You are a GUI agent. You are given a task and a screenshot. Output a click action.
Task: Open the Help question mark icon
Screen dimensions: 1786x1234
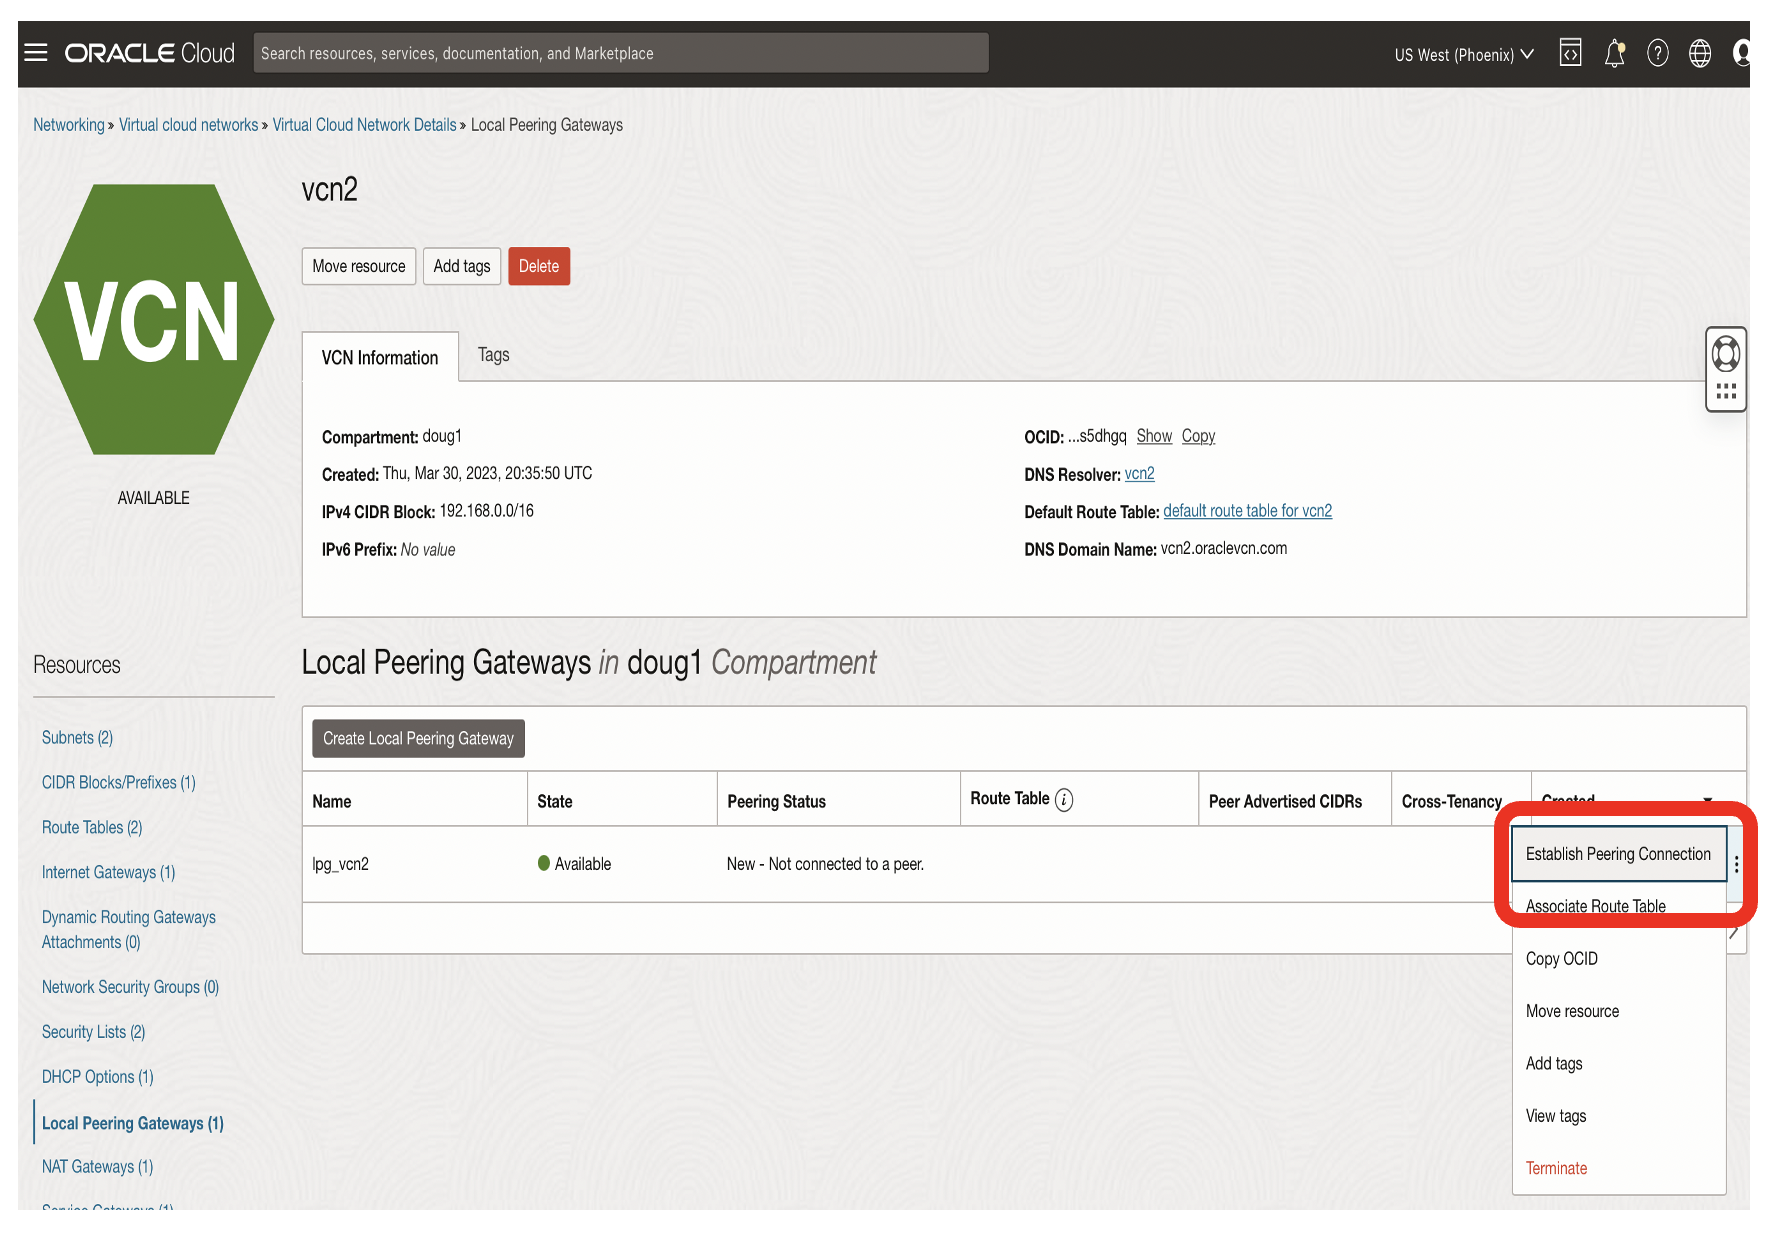coord(1657,53)
